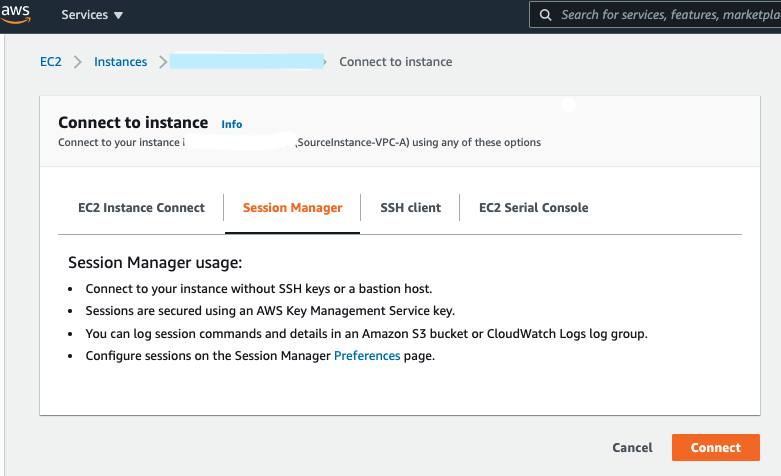Open the Services dropdown menu
This screenshot has width=781, height=476.
92,15
